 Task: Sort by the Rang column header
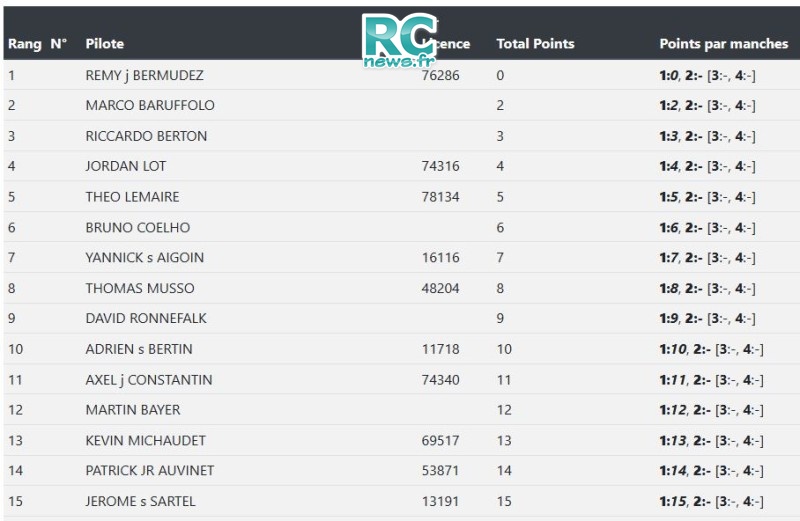click(24, 44)
